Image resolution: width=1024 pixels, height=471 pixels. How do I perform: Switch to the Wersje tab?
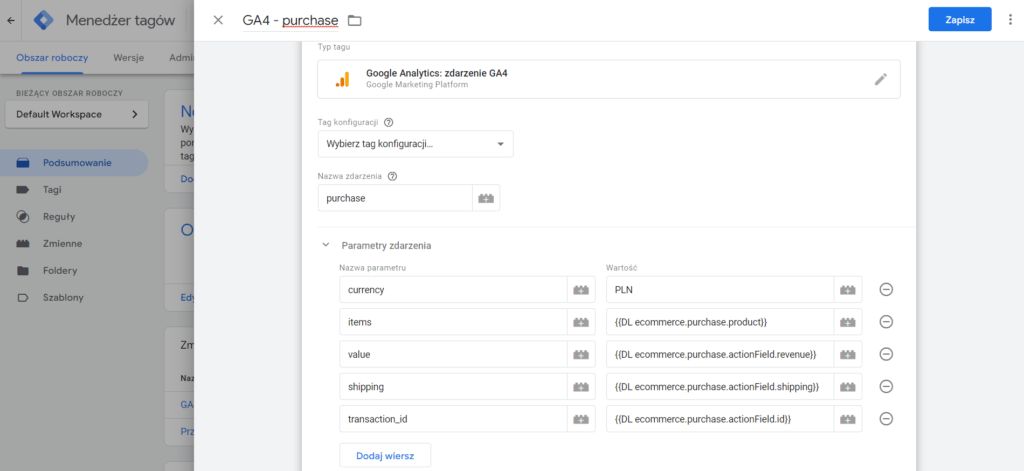tap(129, 57)
